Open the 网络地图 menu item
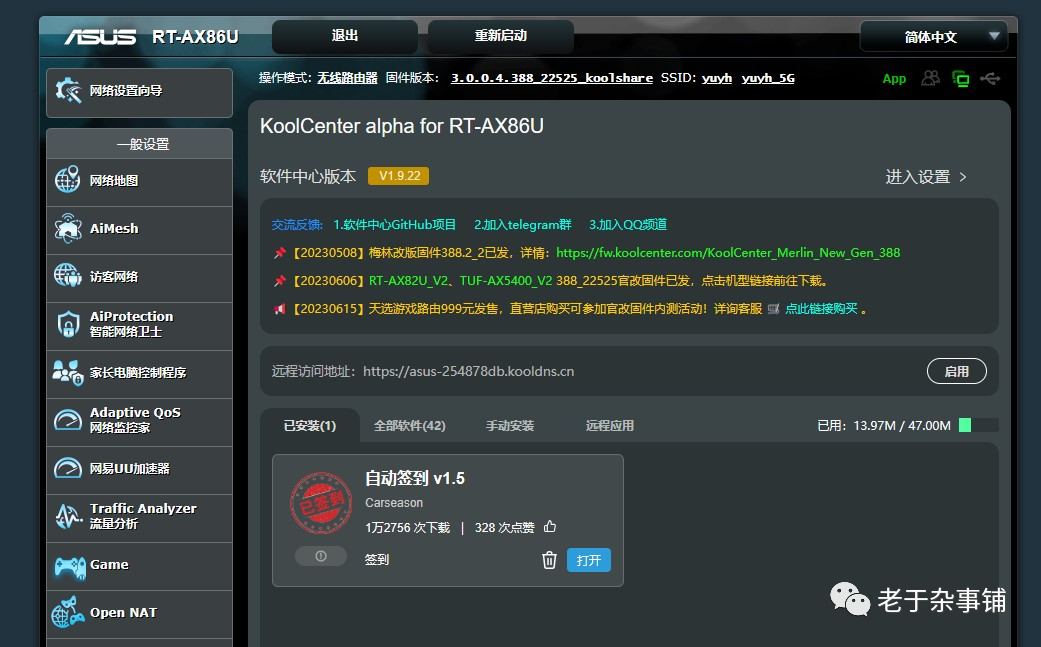 139,182
